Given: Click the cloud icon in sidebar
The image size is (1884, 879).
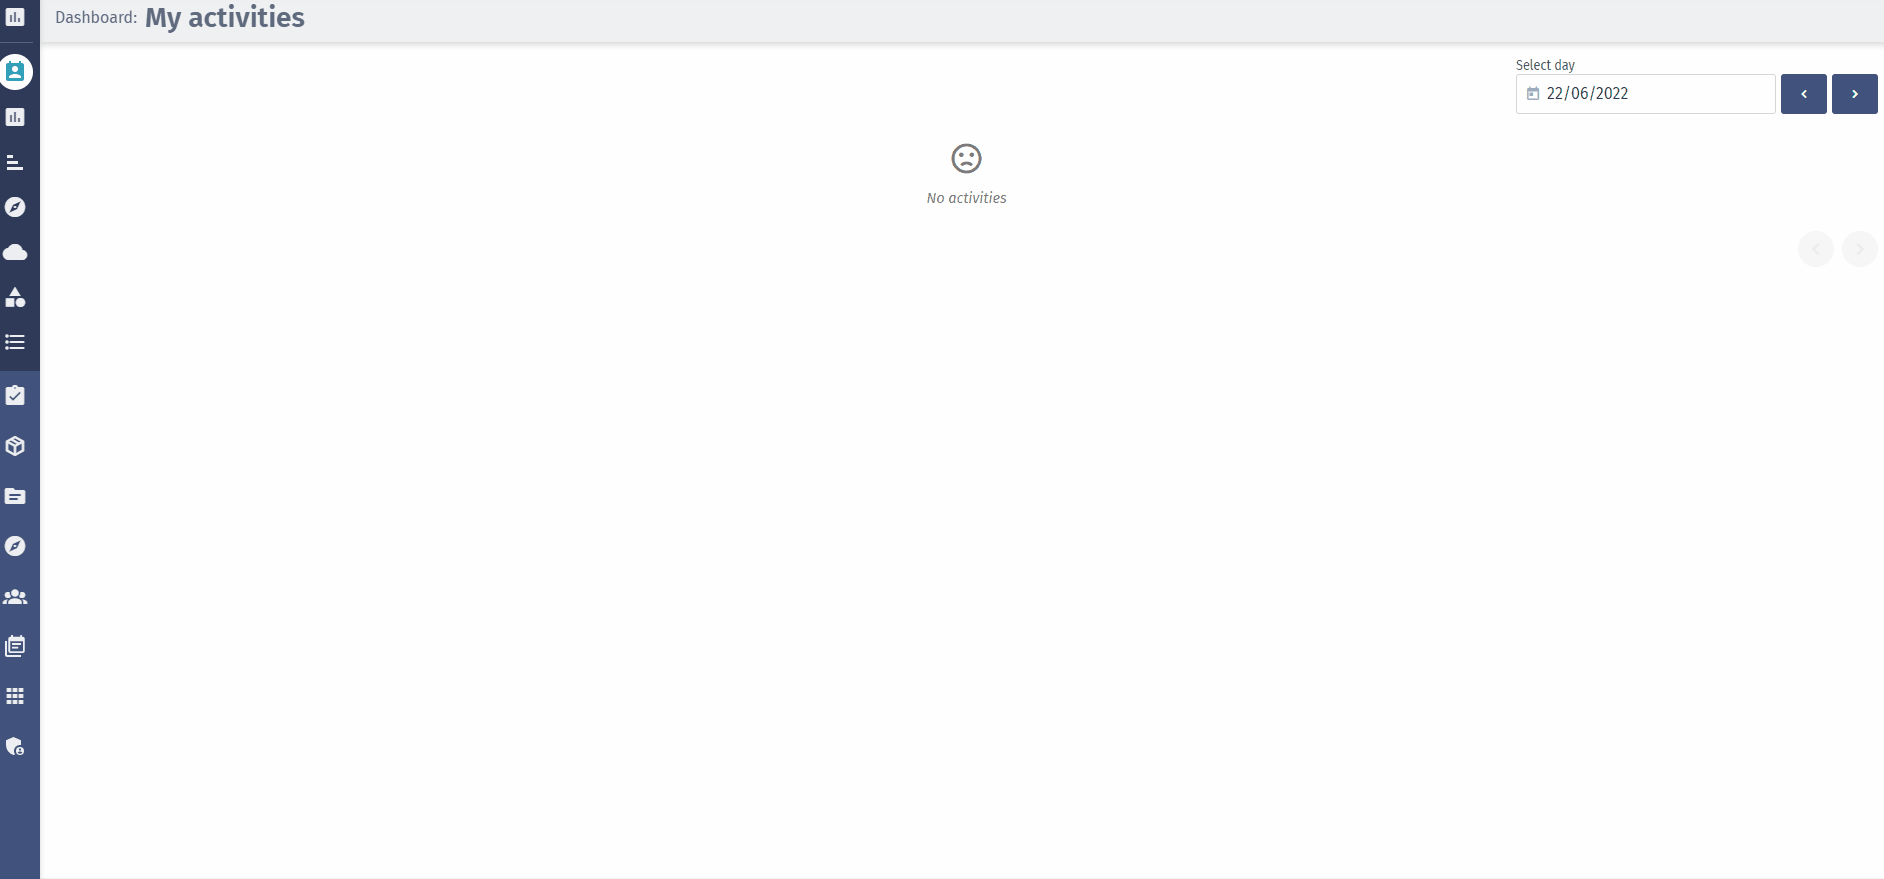Looking at the screenshot, I should pyautogui.click(x=15, y=252).
